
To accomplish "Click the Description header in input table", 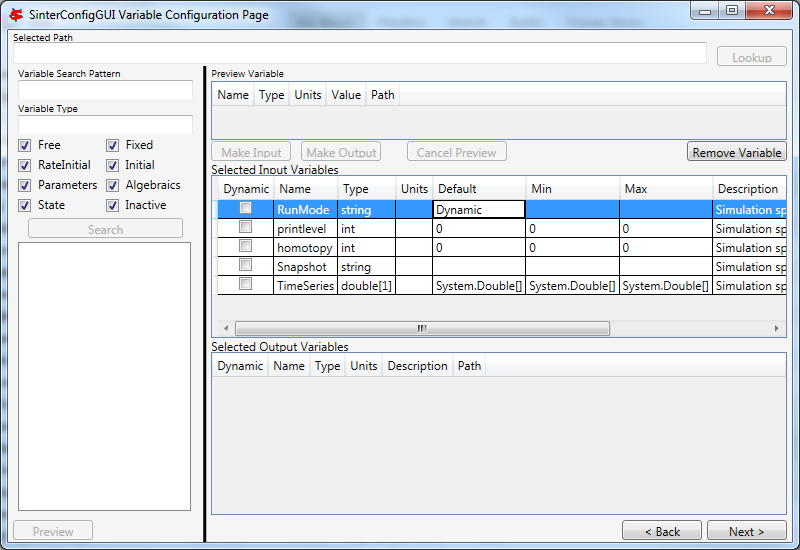I will (x=749, y=189).
